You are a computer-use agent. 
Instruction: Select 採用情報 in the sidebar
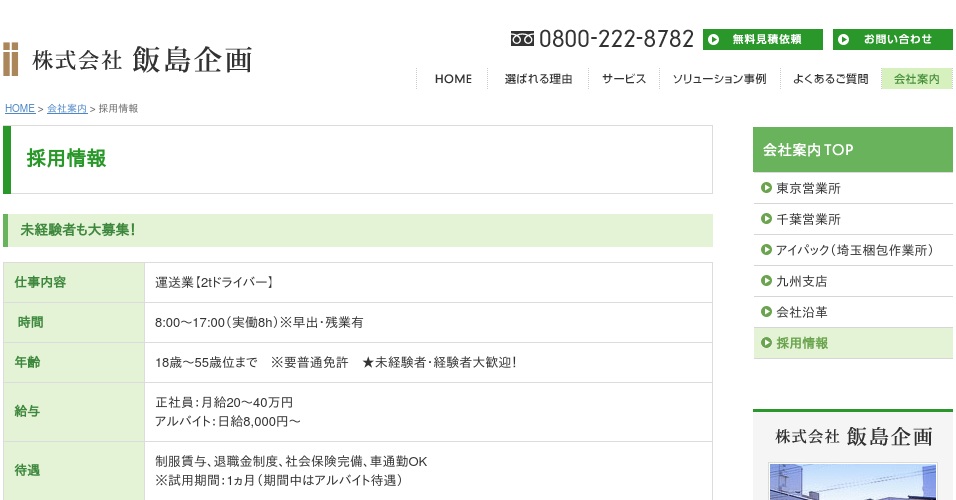pos(802,343)
